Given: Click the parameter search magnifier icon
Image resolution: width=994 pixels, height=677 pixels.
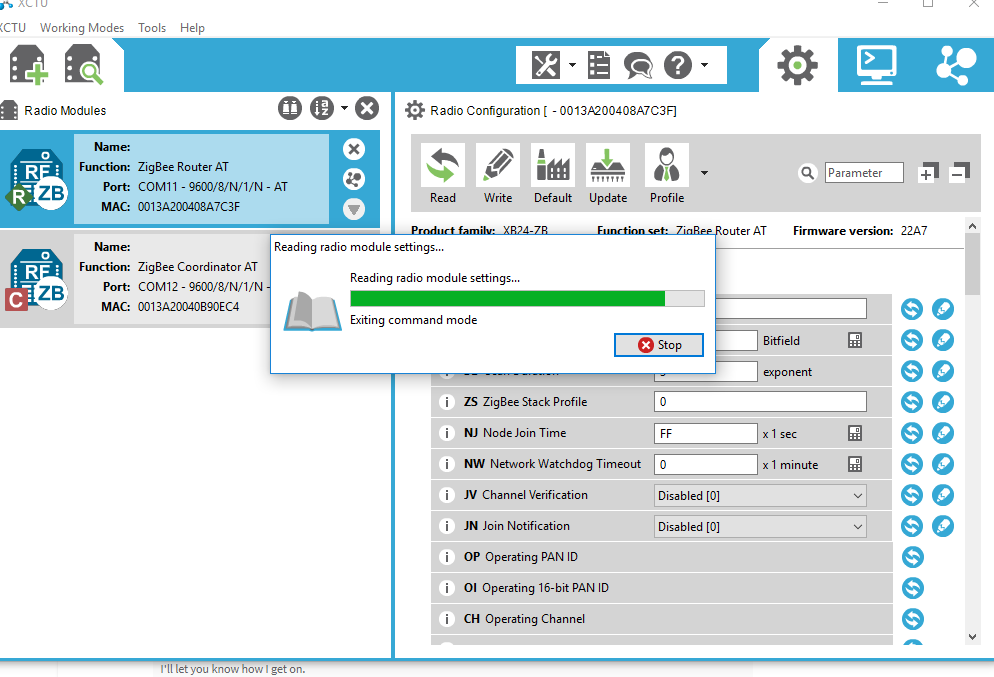Looking at the screenshot, I should coord(808,172).
